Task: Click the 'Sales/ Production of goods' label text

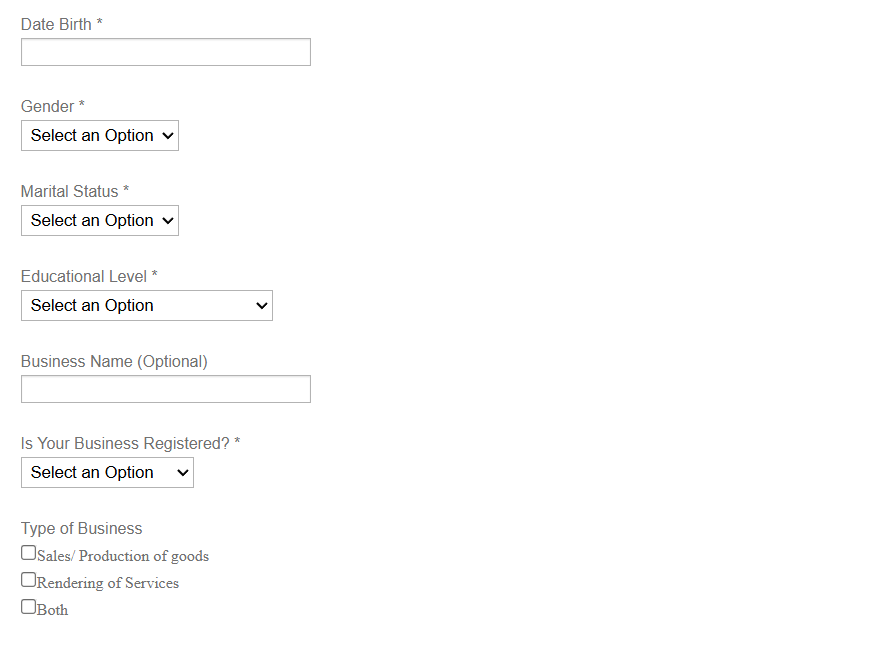Action: tap(123, 556)
